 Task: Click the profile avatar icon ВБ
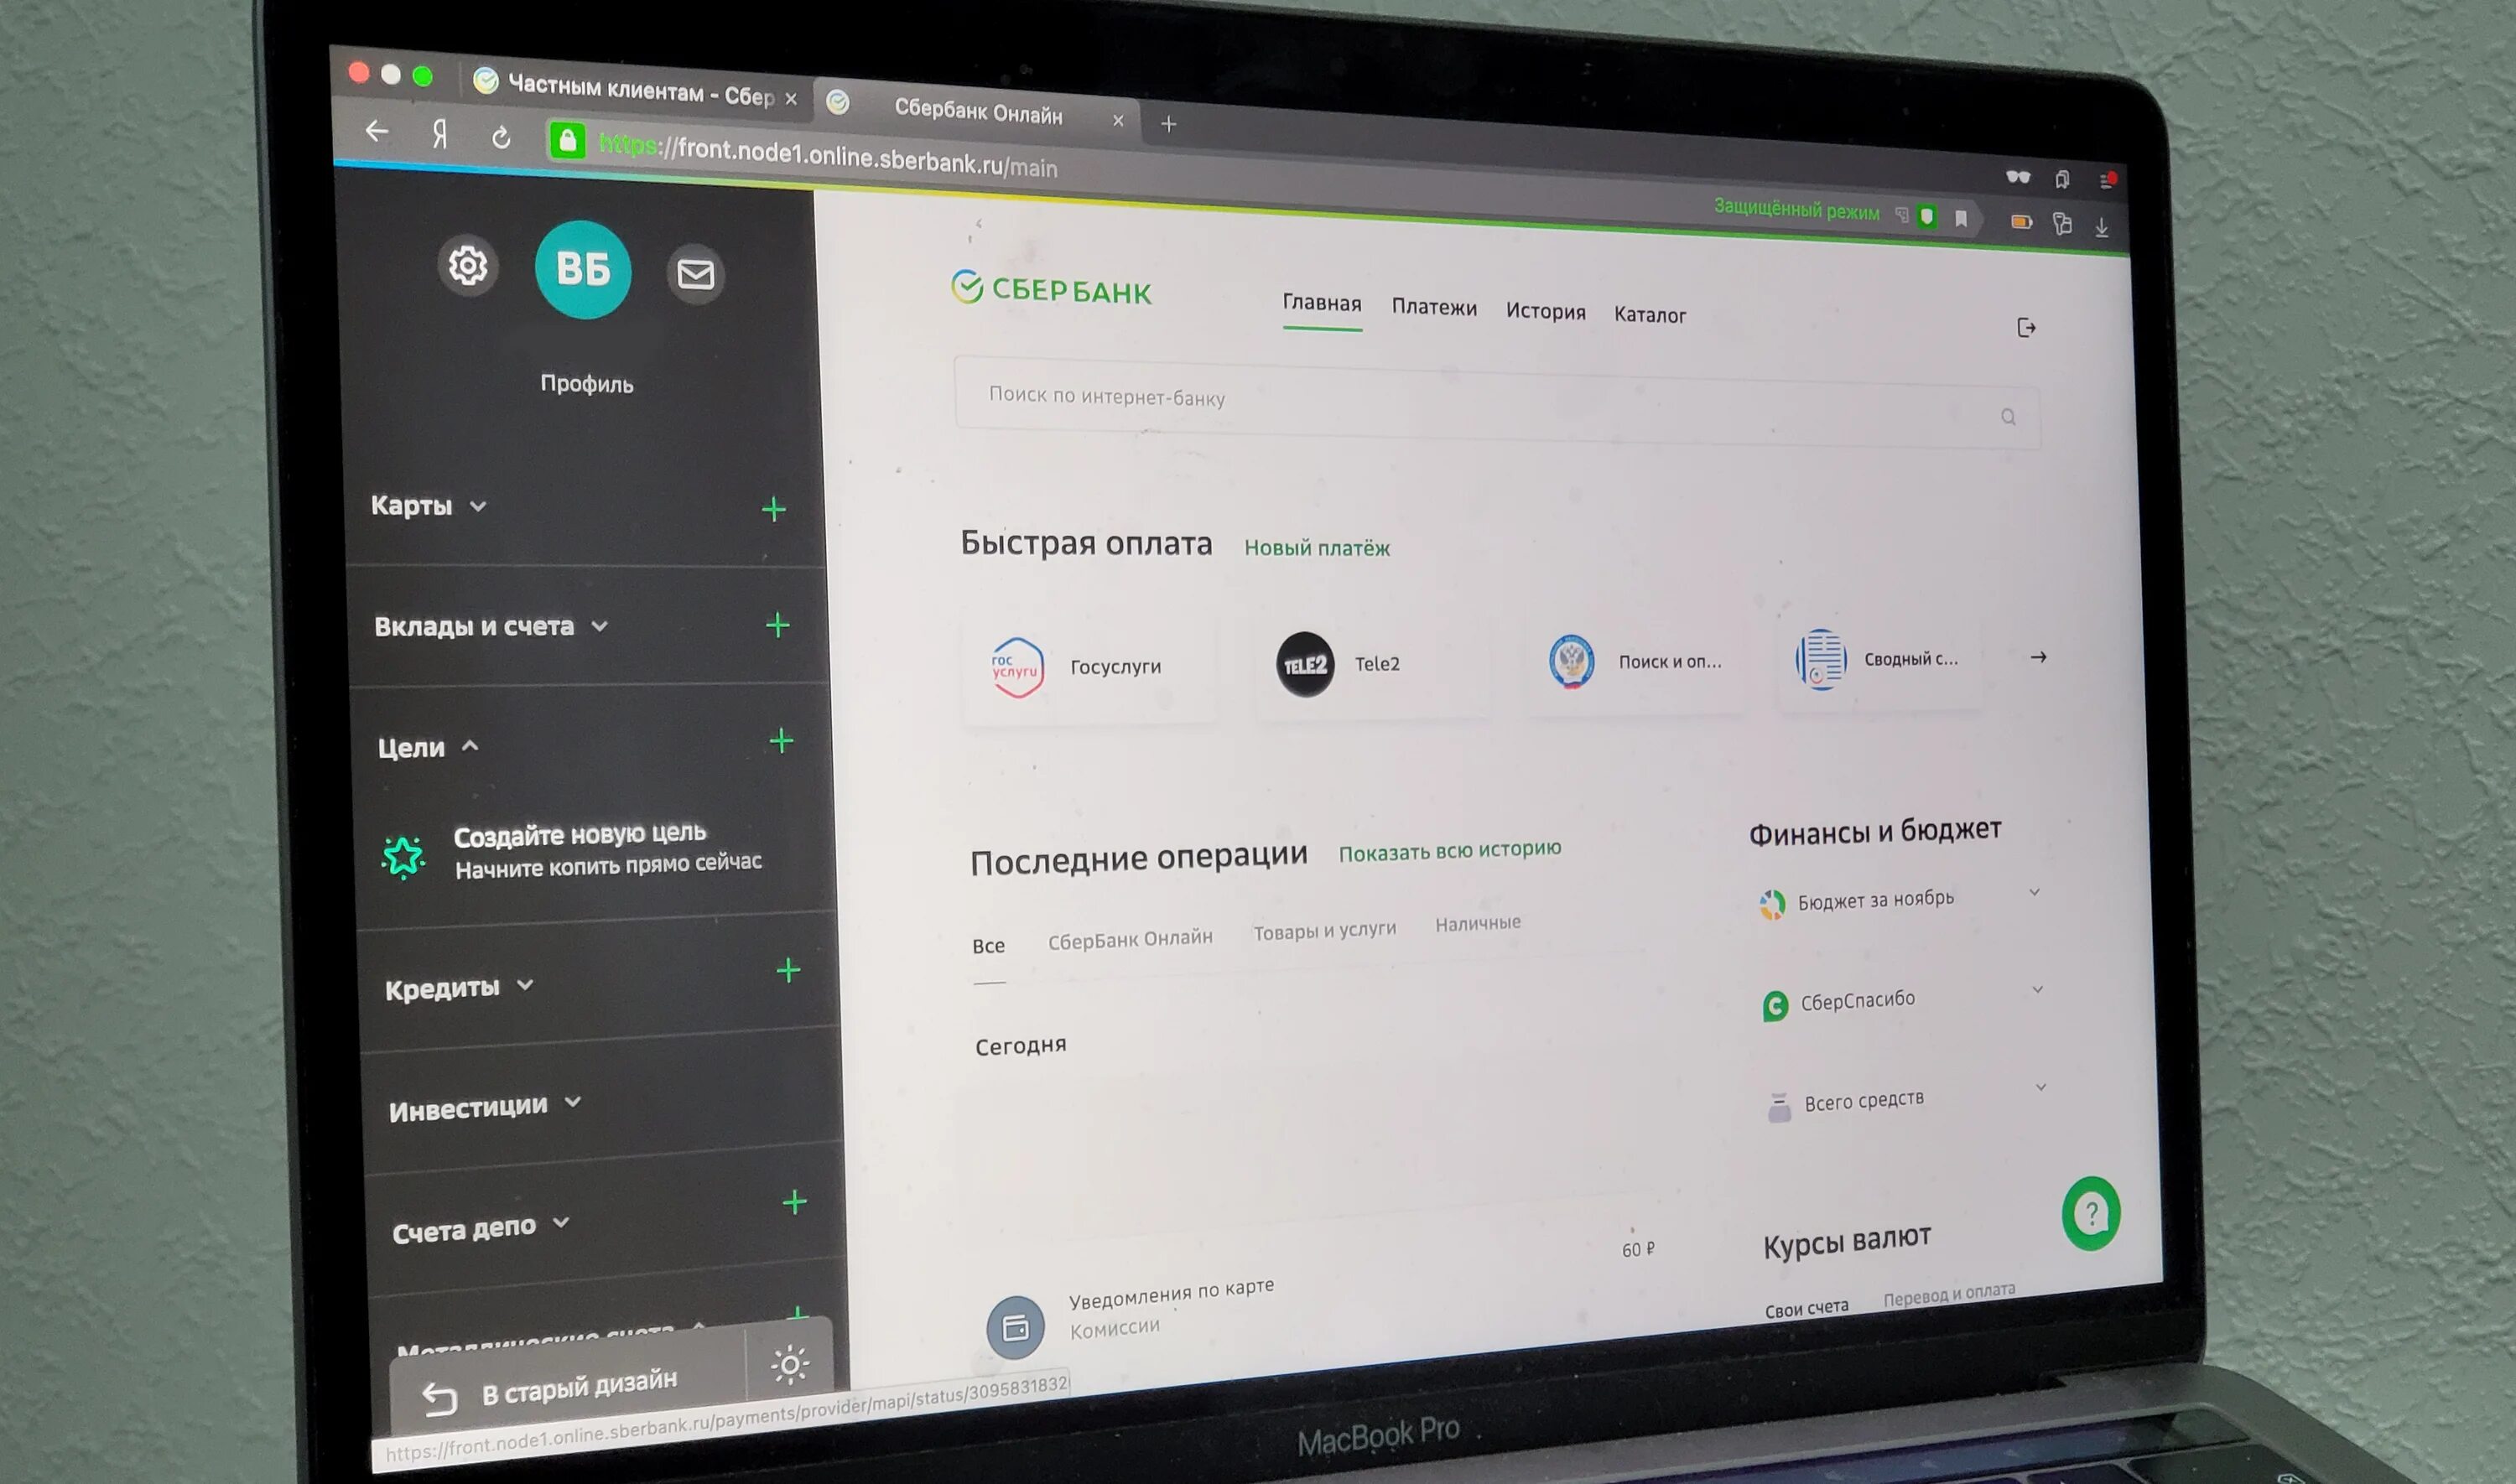tap(583, 268)
